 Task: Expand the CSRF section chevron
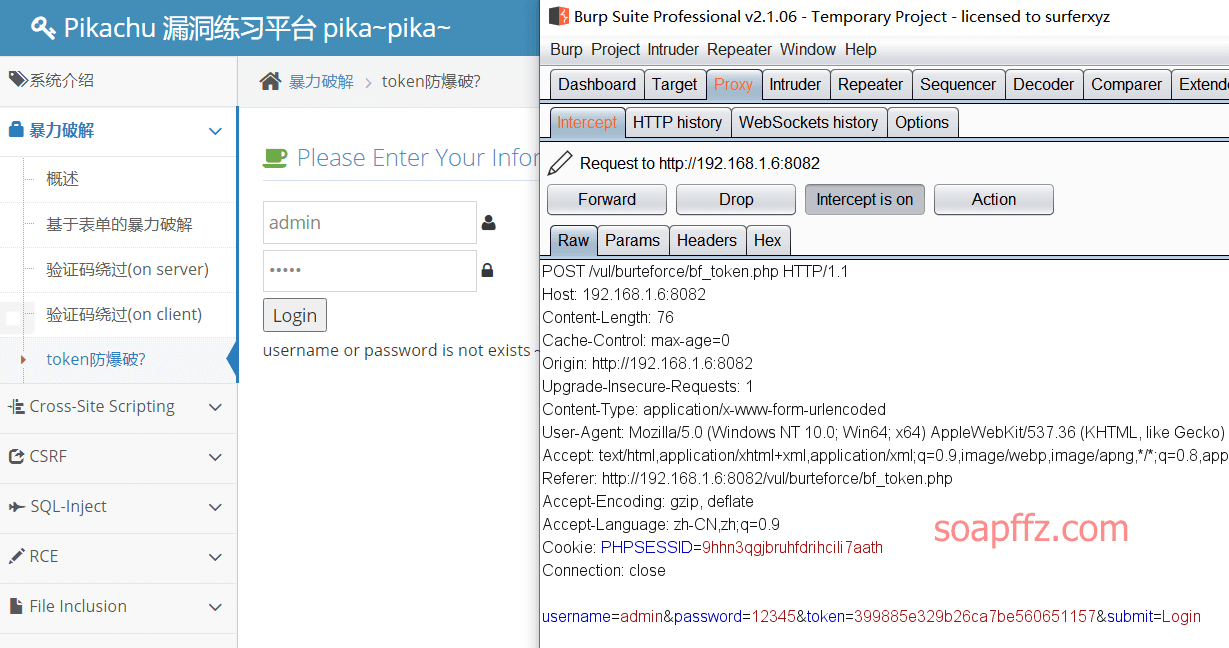pyautogui.click(x=215, y=457)
